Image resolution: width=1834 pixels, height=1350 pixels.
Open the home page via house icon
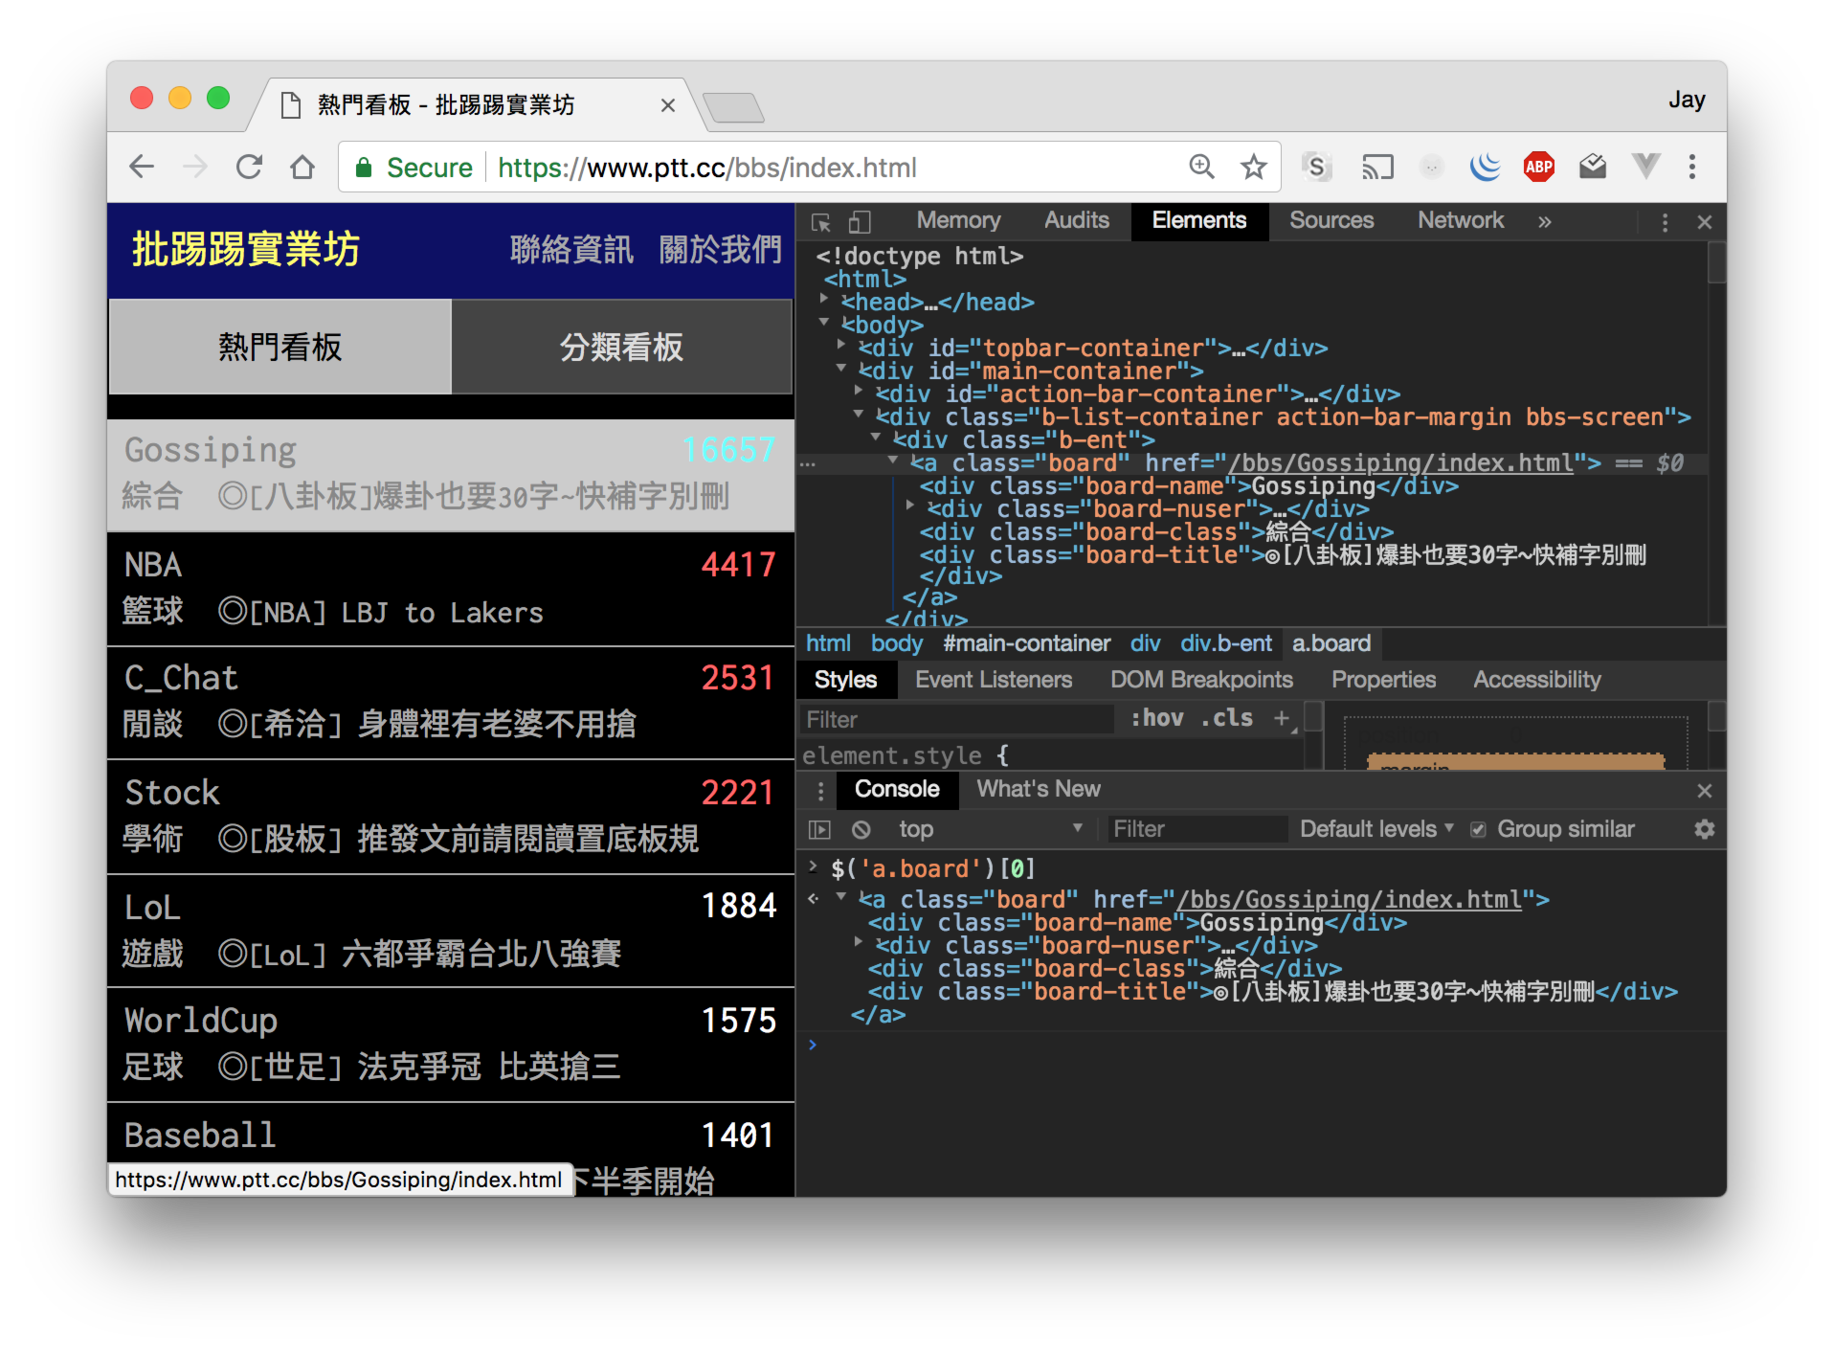click(302, 167)
